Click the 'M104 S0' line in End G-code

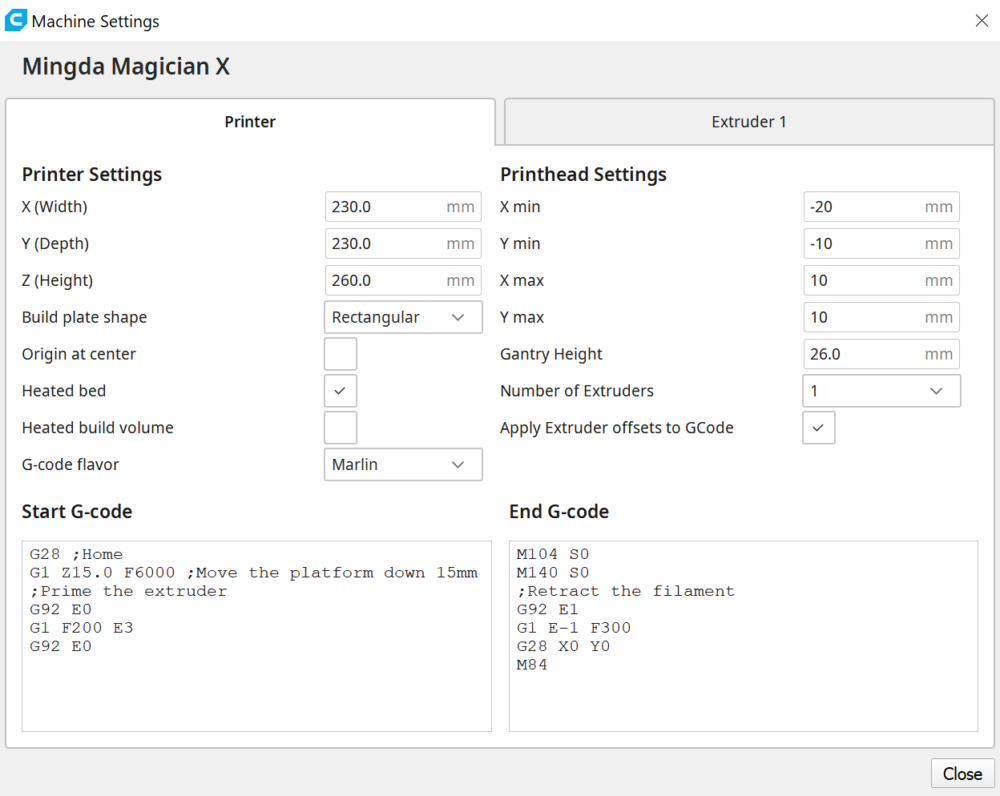tap(552, 554)
